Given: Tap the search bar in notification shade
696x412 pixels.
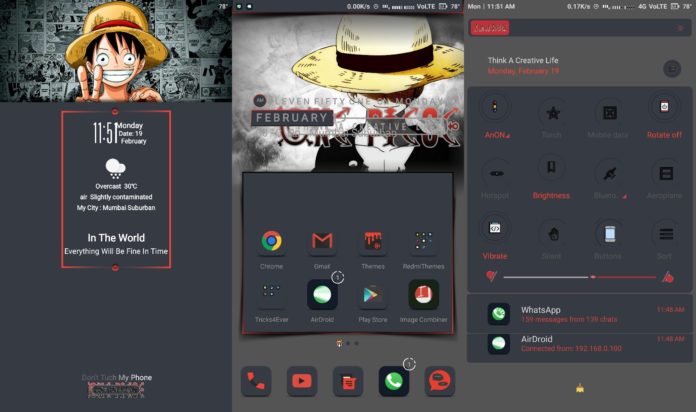Looking at the screenshot, I should (x=580, y=28).
